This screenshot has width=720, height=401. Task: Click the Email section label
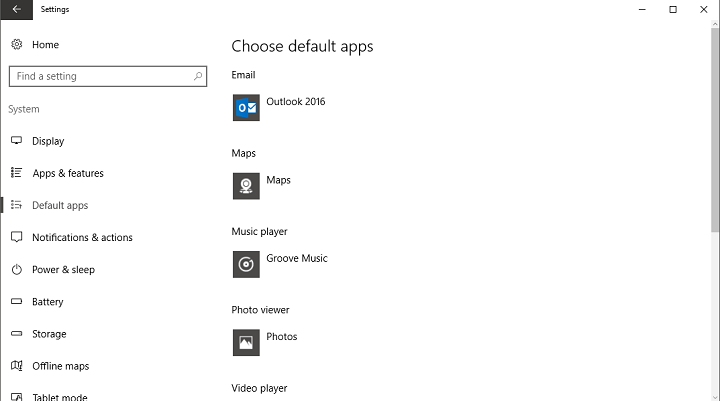pyautogui.click(x=243, y=75)
